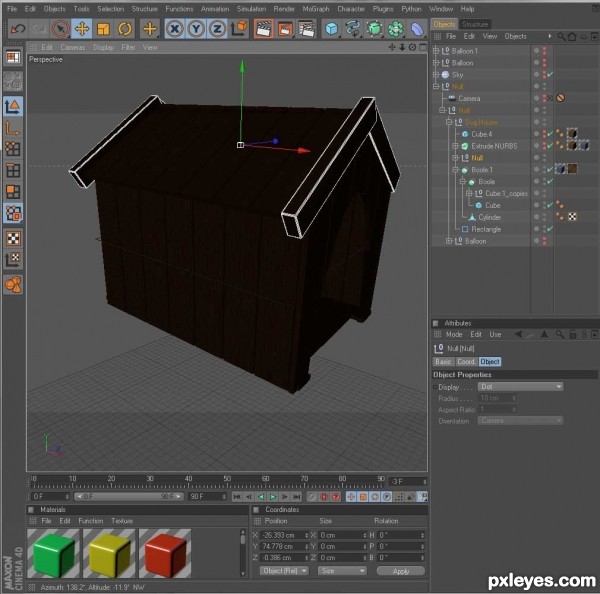Activate the Scale tool

(x=103, y=29)
